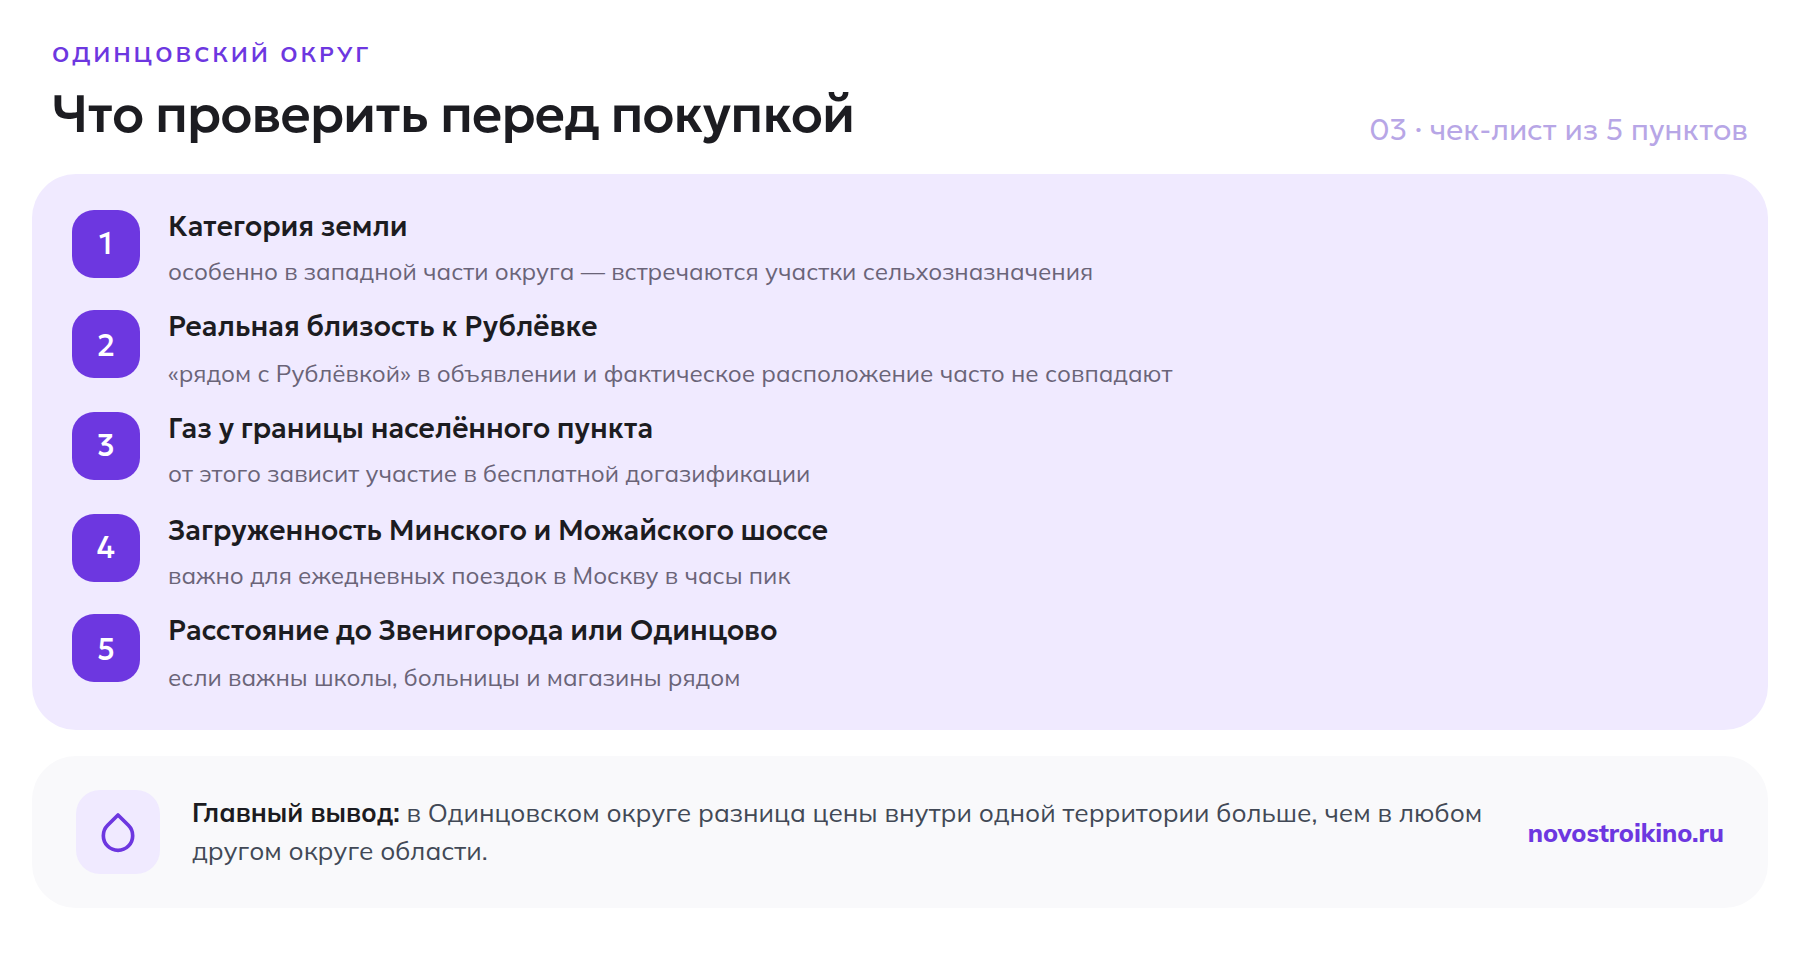The height and width of the screenshot is (974, 1800).
Task: Click the number 4 badge
Action: [x=106, y=548]
